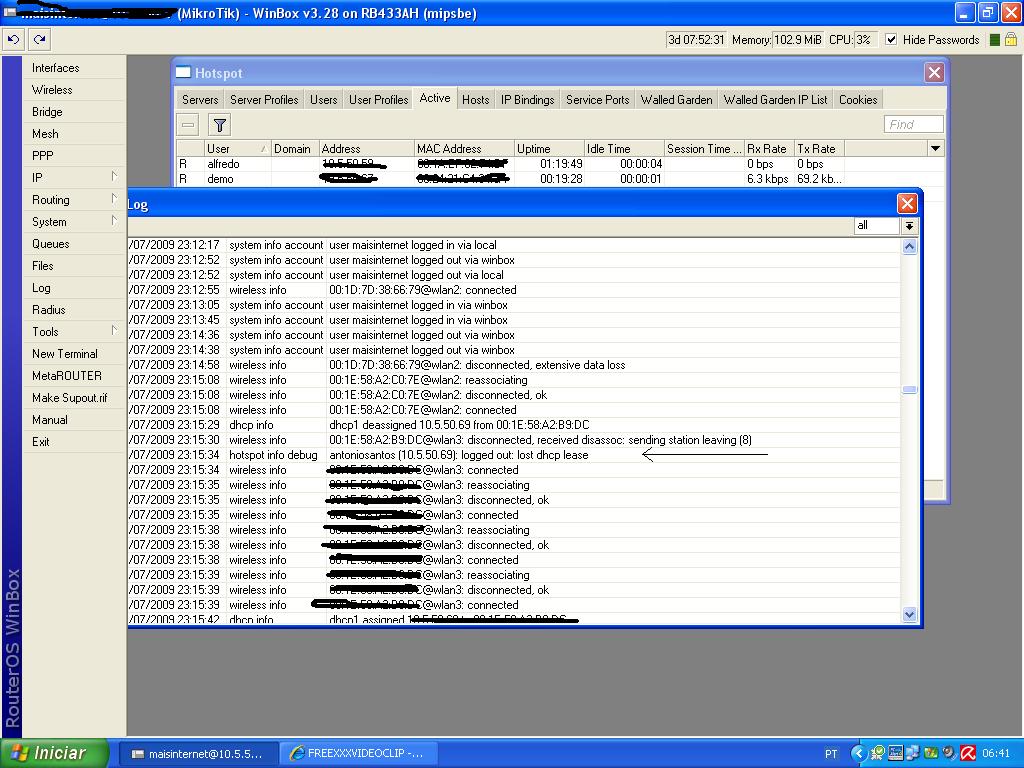This screenshot has height=768, width=1024.
Task: Open the Iniciar start button
Action: [x=54, y=753]
